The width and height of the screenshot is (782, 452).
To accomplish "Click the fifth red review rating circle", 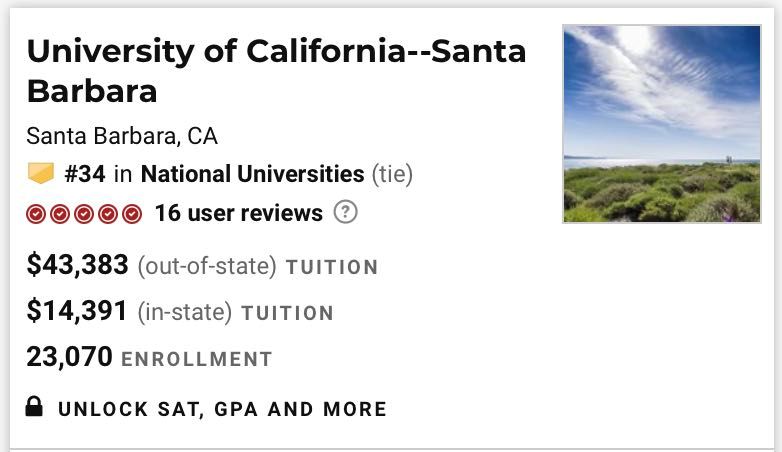I will (x=132, y=214).
